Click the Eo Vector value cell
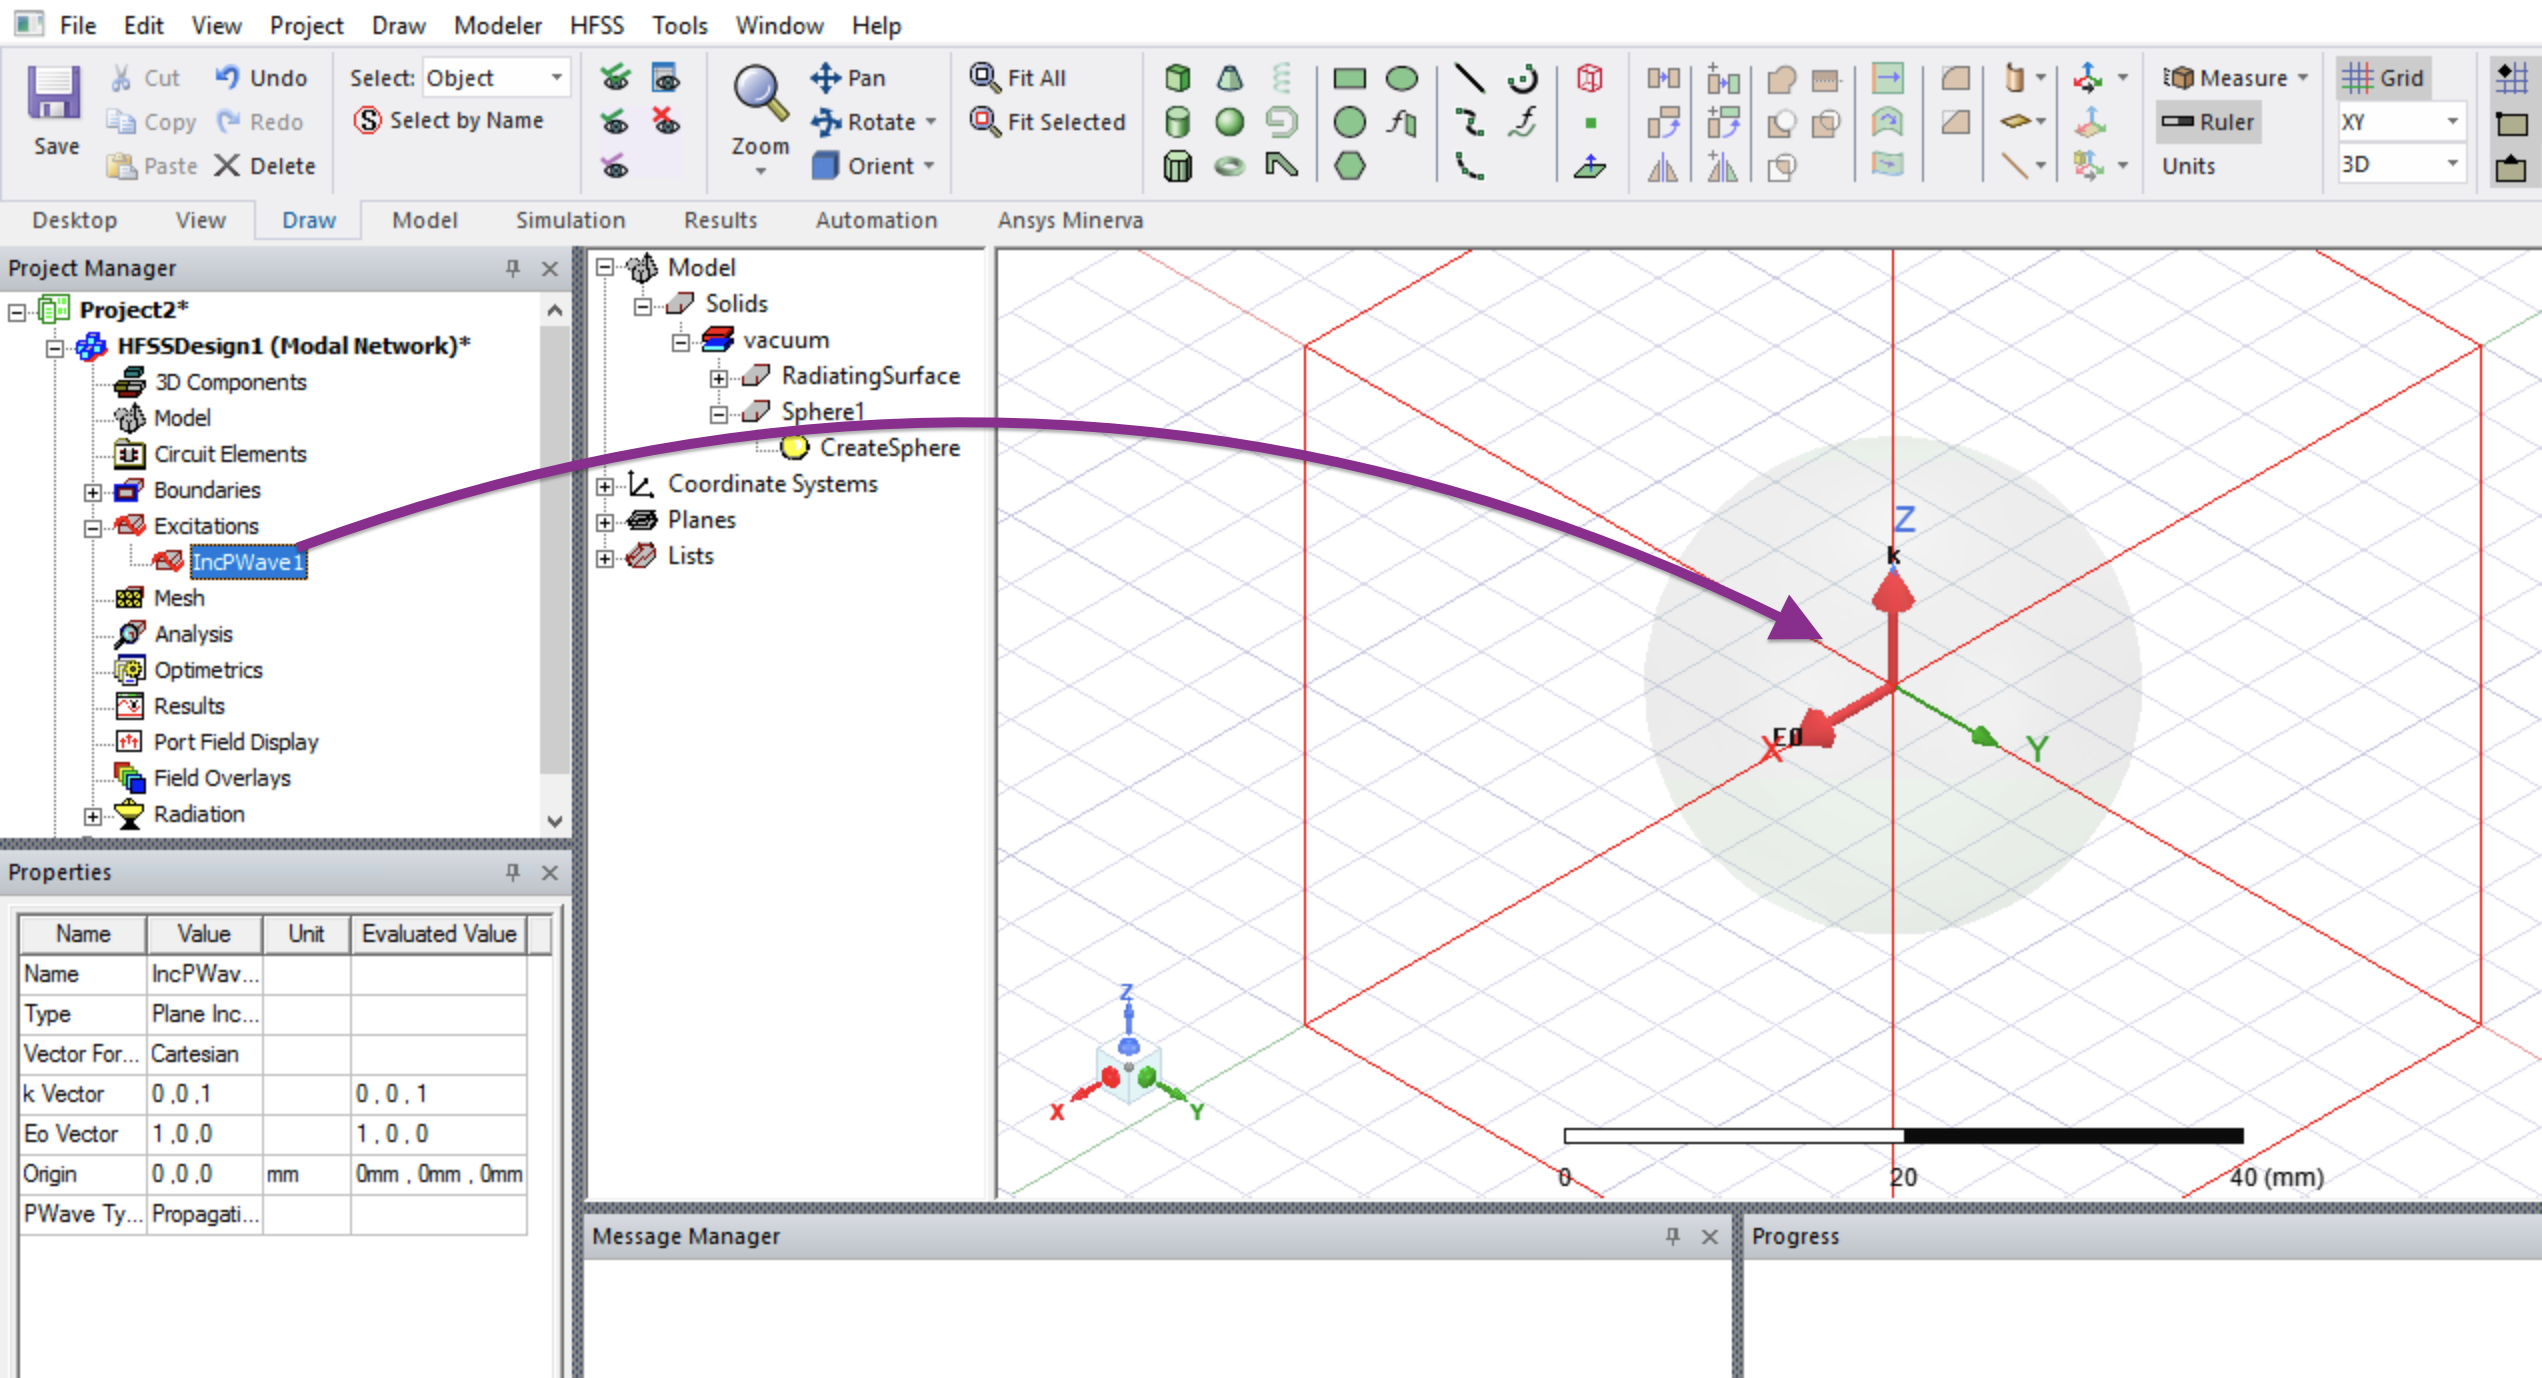 tap(204, 1134)
